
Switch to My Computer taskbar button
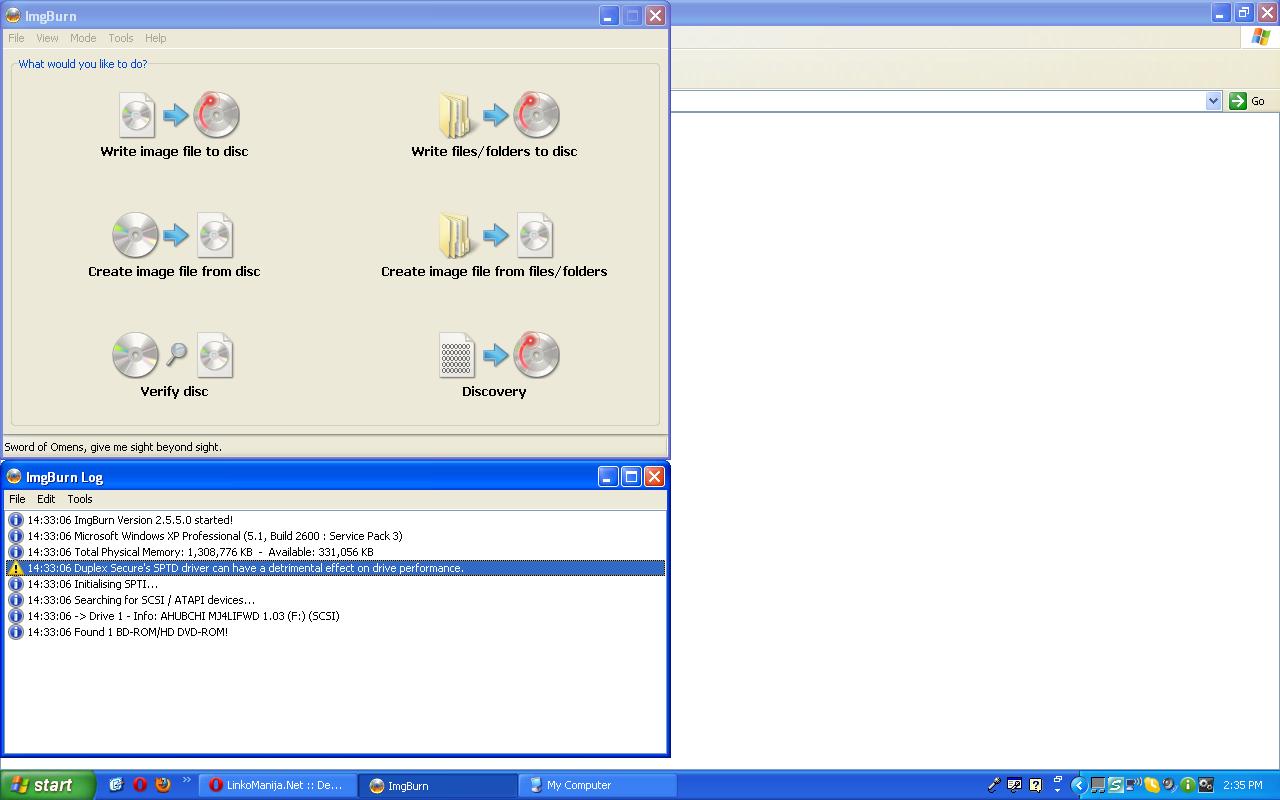pyautogui.click(x=598, y=785)
